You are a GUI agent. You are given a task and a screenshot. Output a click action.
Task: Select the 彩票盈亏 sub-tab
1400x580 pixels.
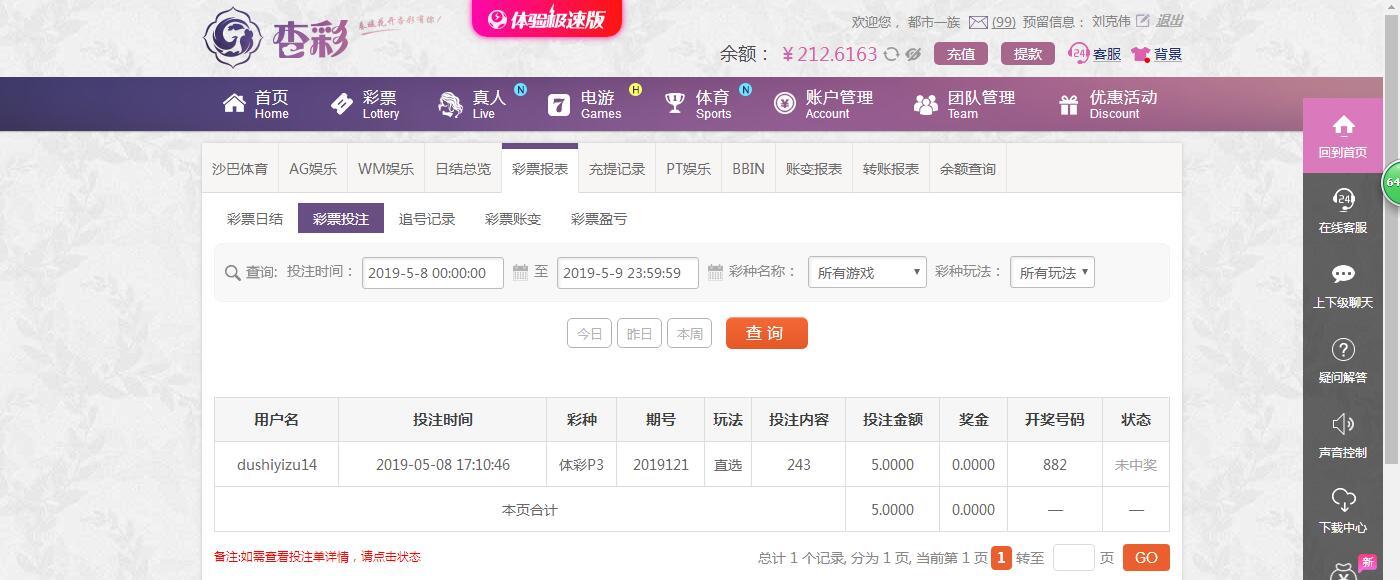(x=599, y=219)
